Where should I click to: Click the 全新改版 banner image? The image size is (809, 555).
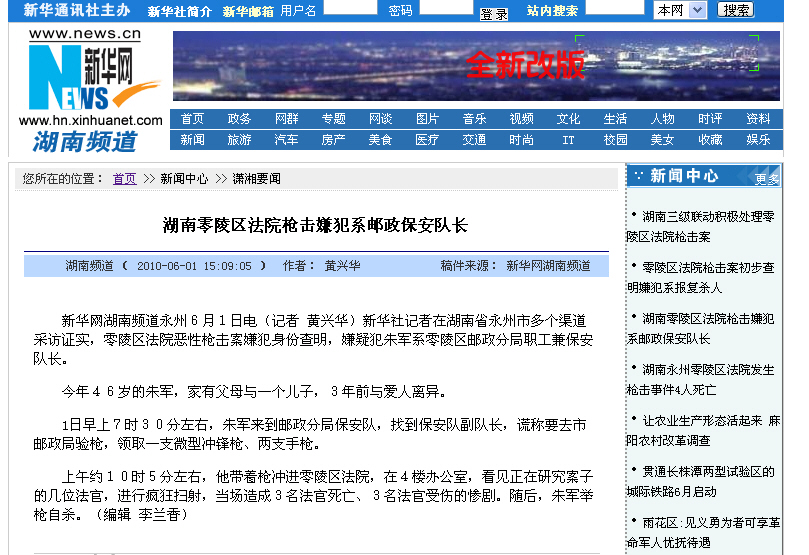[476, 66]
